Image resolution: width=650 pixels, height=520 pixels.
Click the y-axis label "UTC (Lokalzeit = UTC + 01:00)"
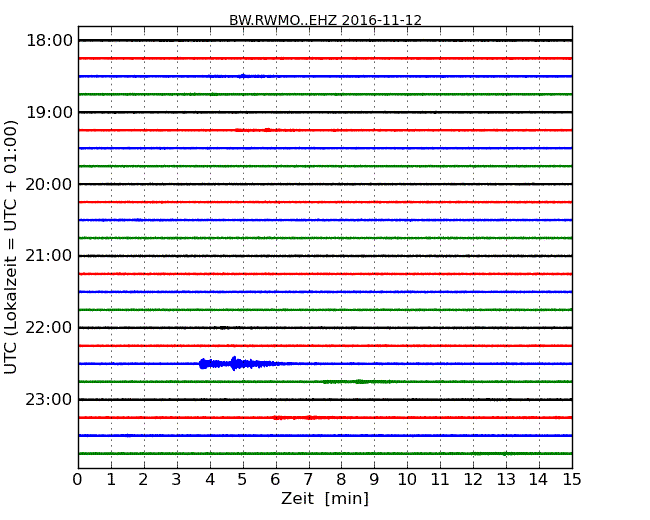(x=11, y=247)
